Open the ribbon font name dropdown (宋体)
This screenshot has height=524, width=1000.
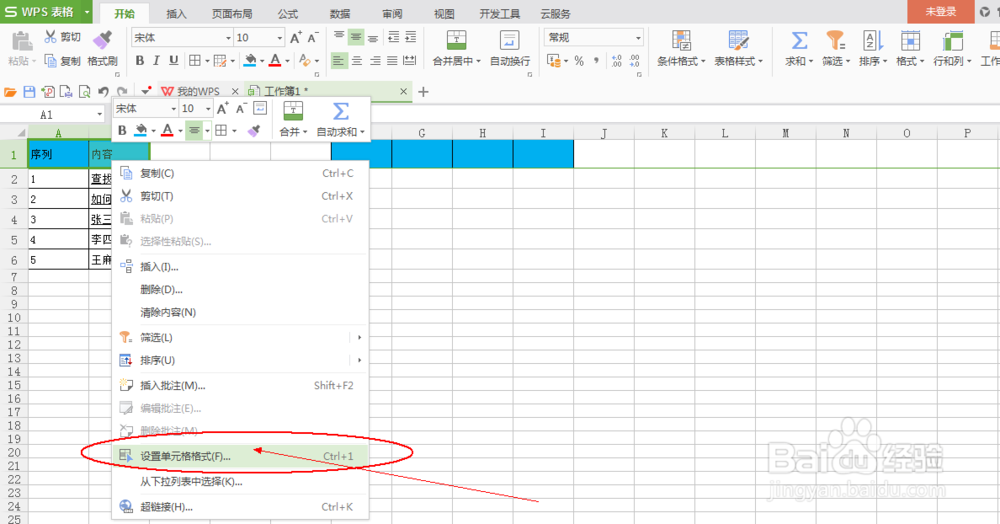(228, 38)
